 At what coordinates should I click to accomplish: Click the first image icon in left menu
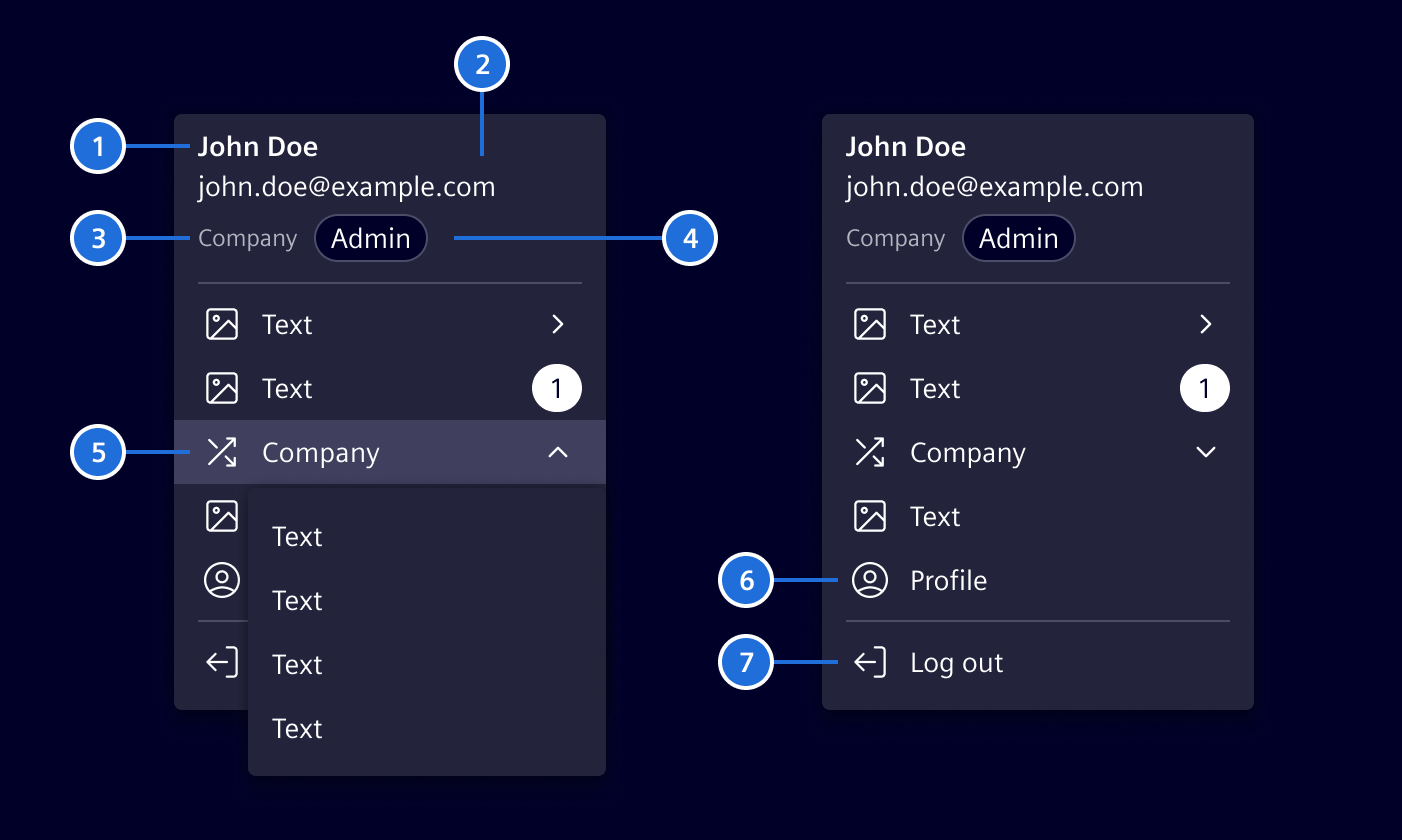(222, 325)
